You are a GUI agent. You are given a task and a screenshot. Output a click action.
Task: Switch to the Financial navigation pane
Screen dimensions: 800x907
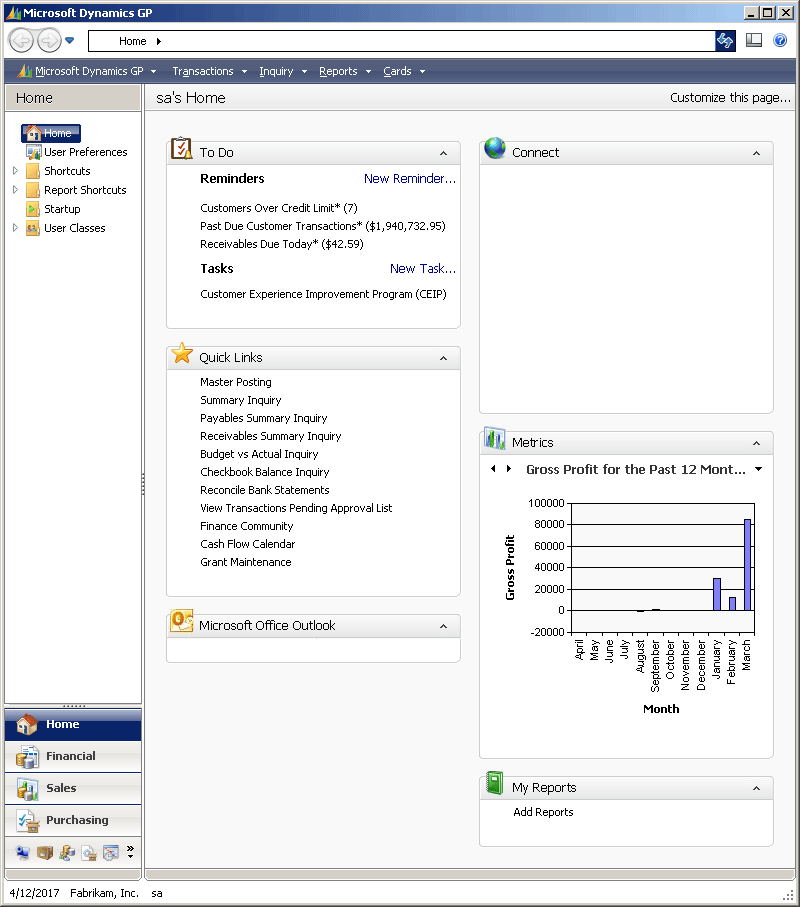click(73, 756)
